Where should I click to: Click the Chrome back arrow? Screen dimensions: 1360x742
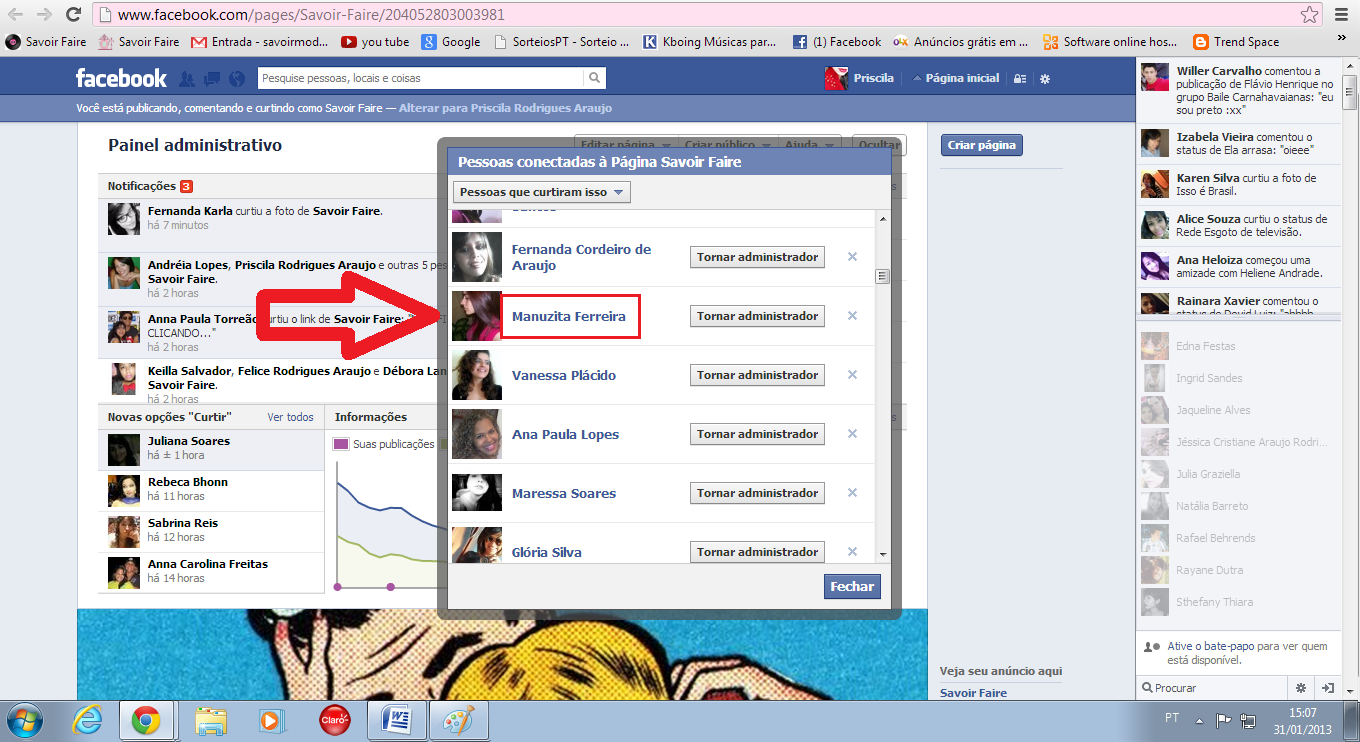pos(16,15)
